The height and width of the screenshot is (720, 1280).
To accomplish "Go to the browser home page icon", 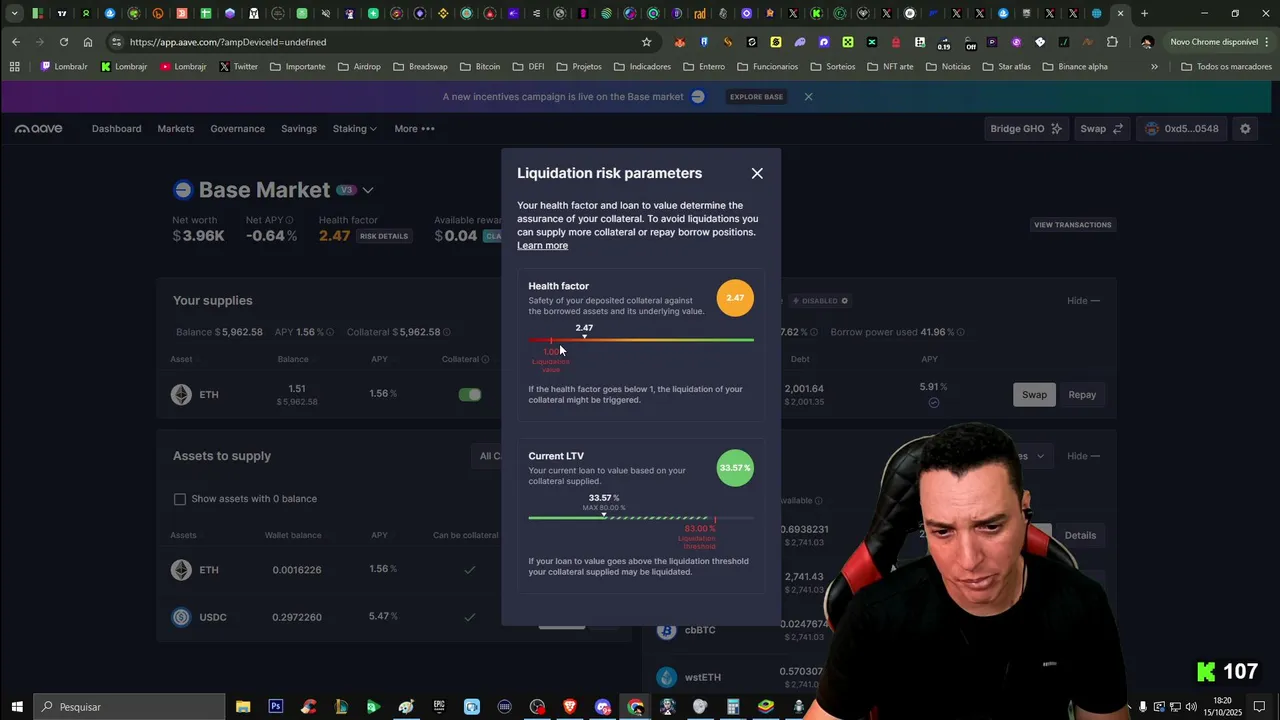I will click(x=88, y=42).
